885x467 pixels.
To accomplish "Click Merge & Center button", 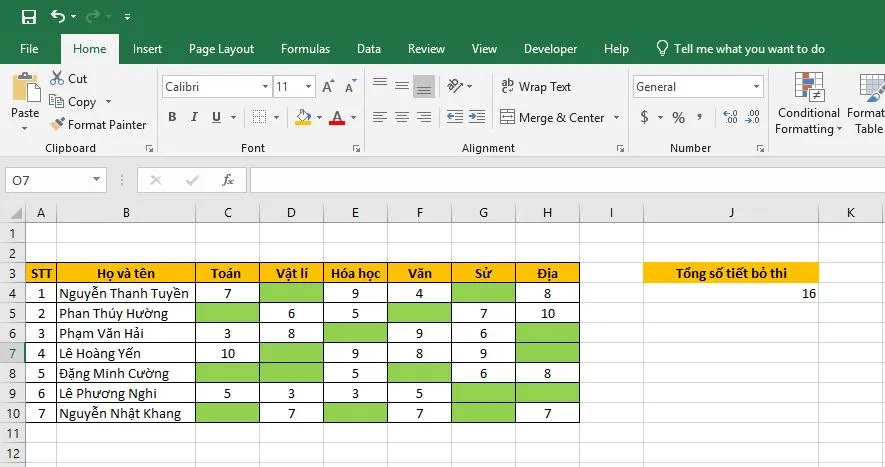I will (552, 117).
